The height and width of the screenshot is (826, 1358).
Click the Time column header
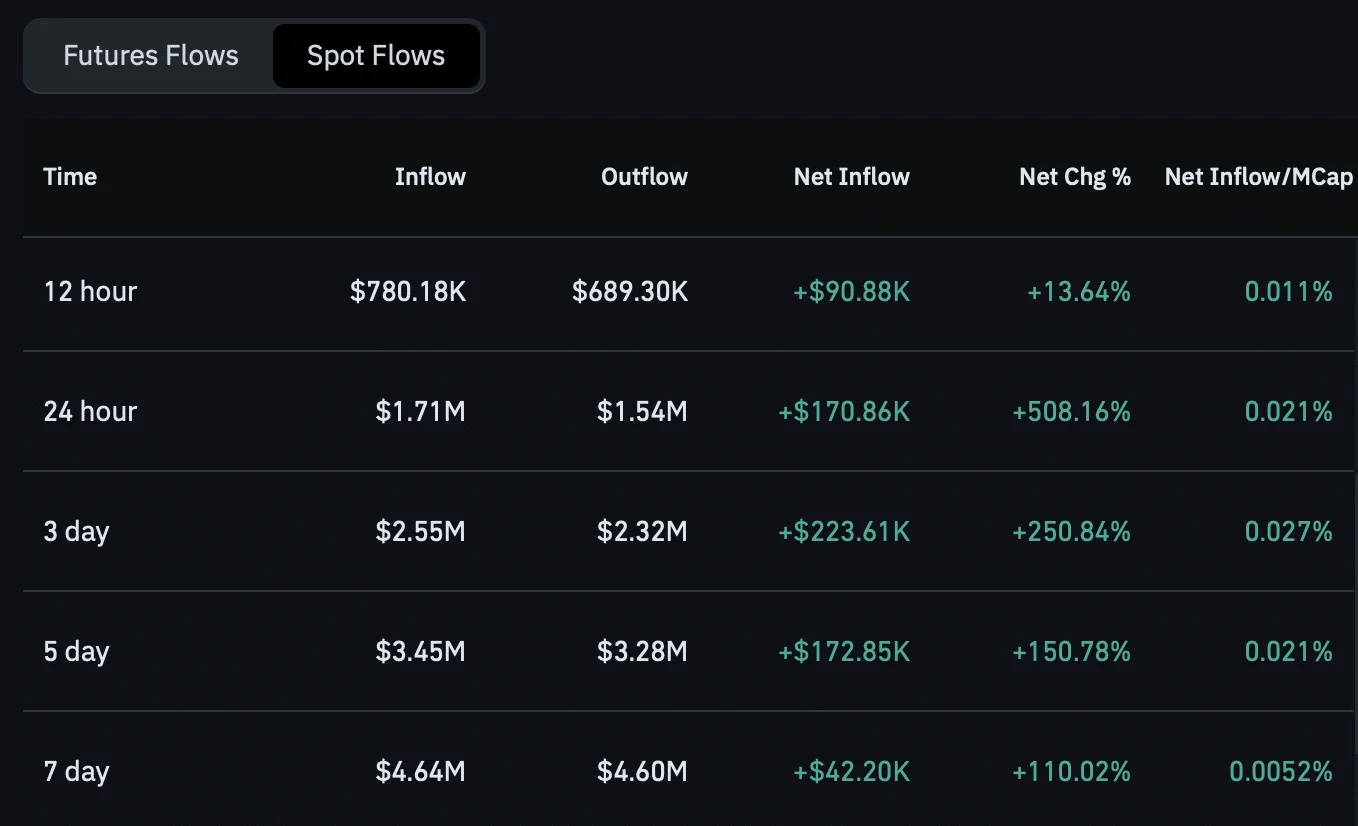(x=70, y=177)
